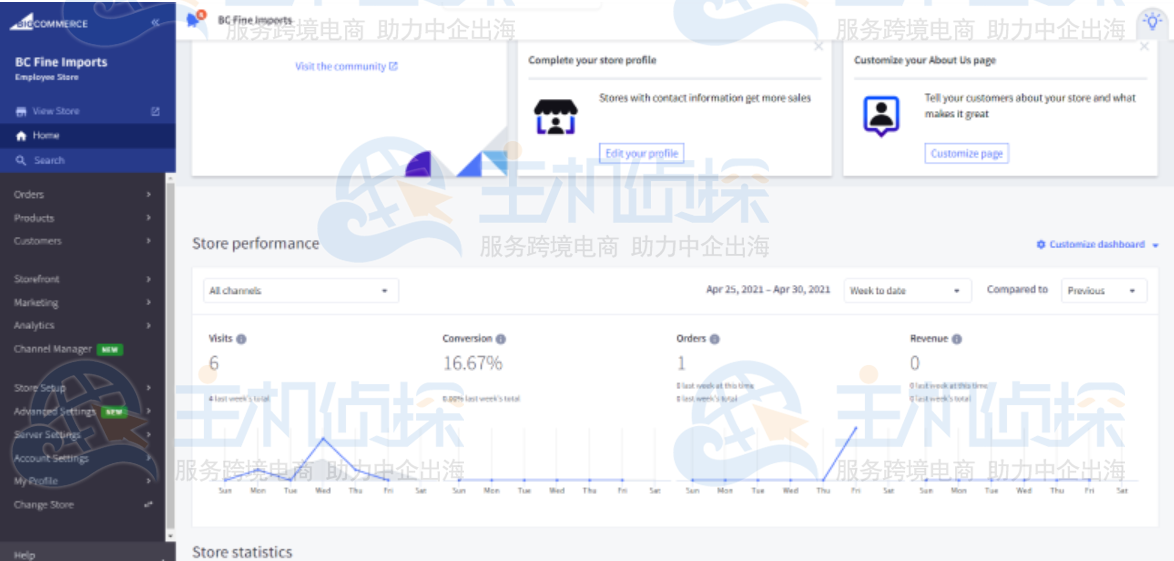Close the Customize your About Us card
This screenshot has width=1174, height=561.
click(1144, 46)
